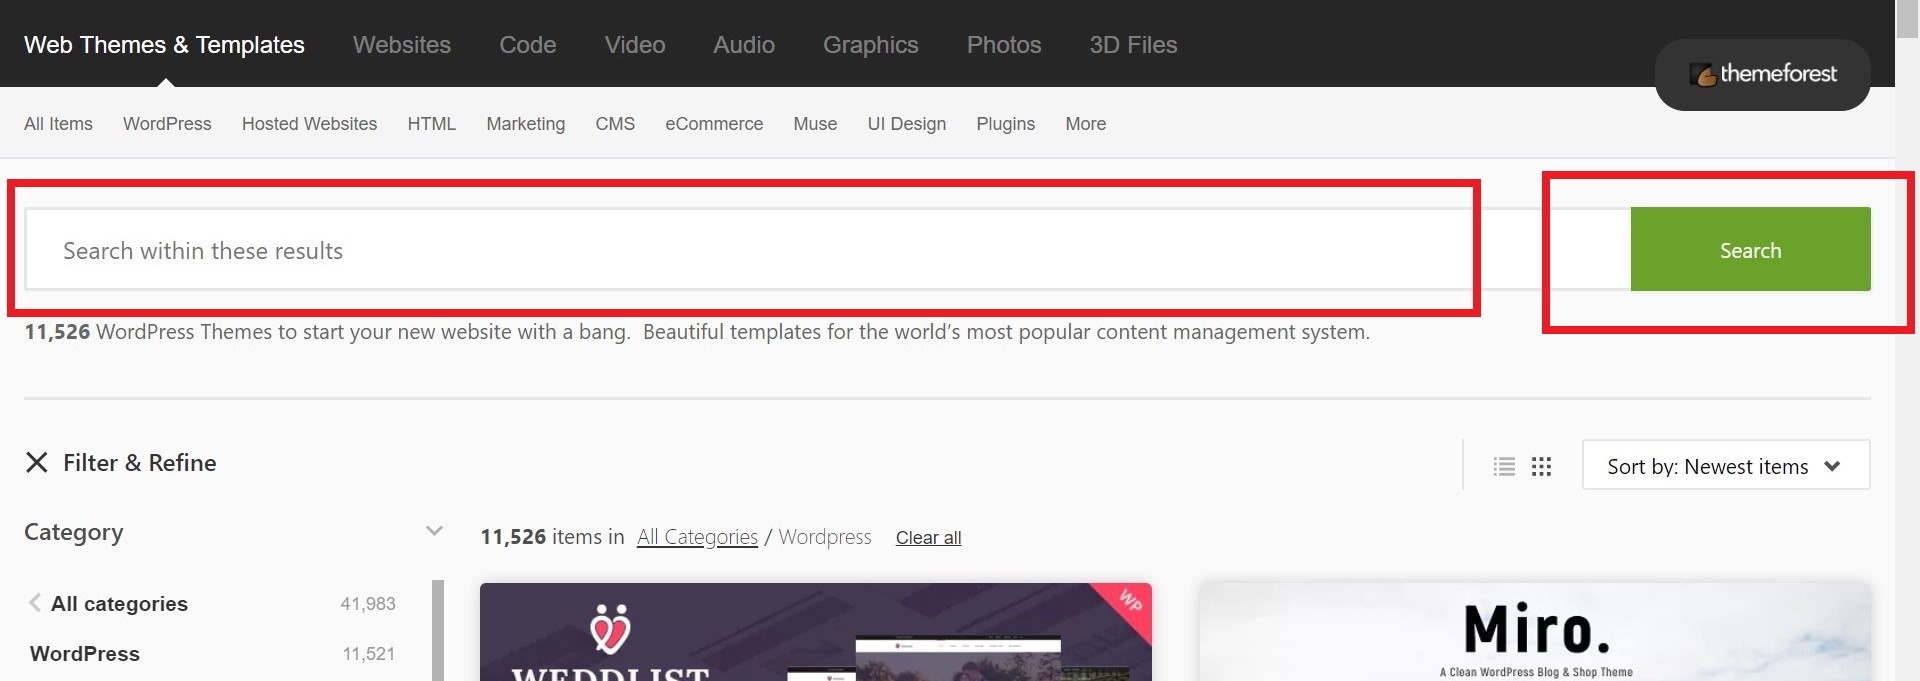1920x681 pixels.
Task: Go to the Audio section
Action: point(744,45)
